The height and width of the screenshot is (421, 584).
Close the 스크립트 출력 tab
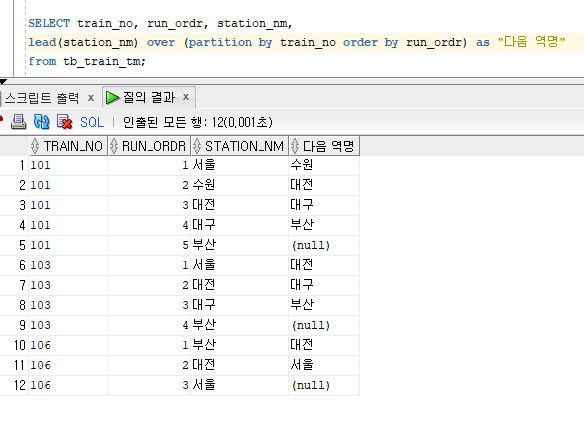tap(91, 98)
